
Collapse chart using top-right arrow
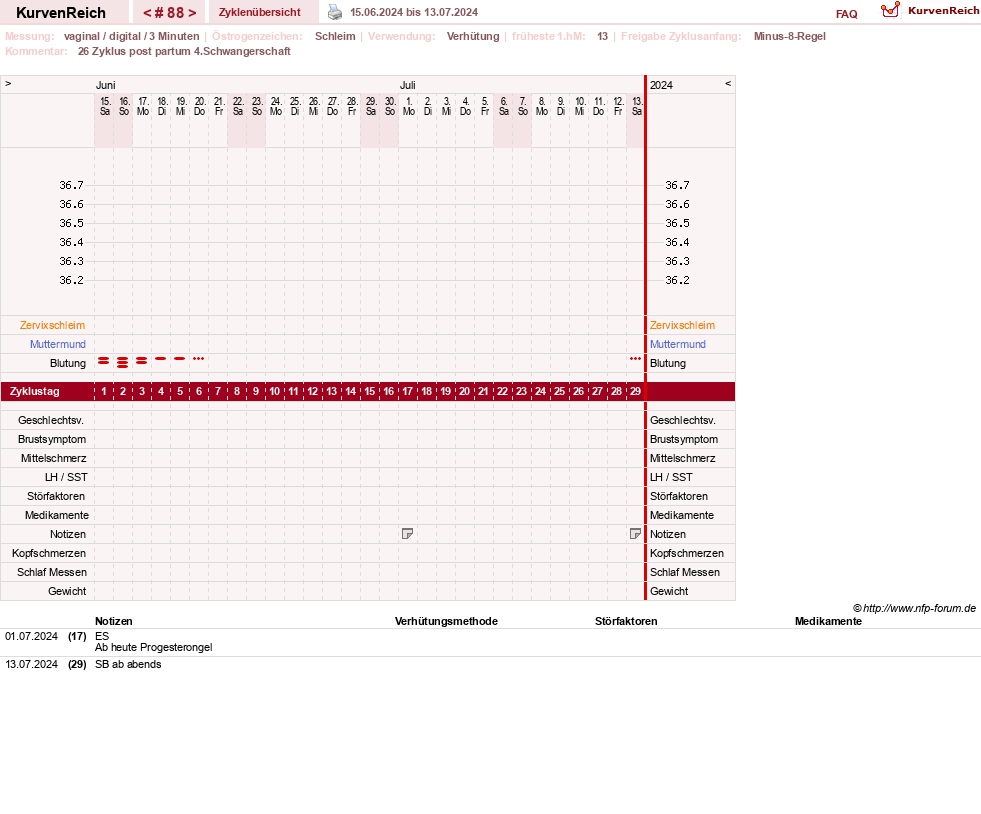pyautogui.click(x=728, y=83)
